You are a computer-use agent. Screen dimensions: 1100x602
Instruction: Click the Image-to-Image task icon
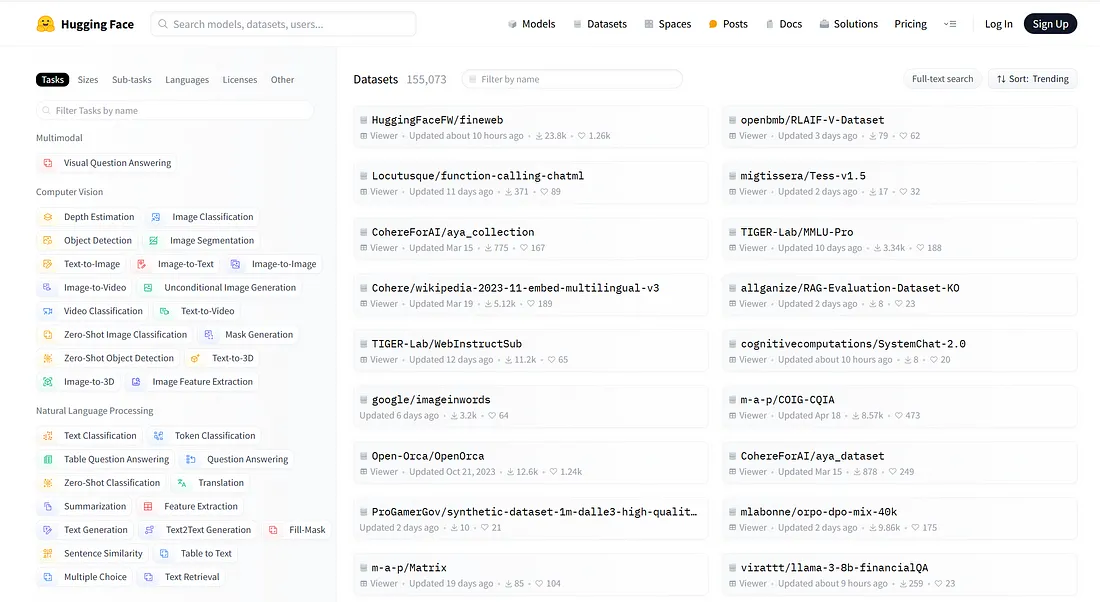tap(236, 264)
